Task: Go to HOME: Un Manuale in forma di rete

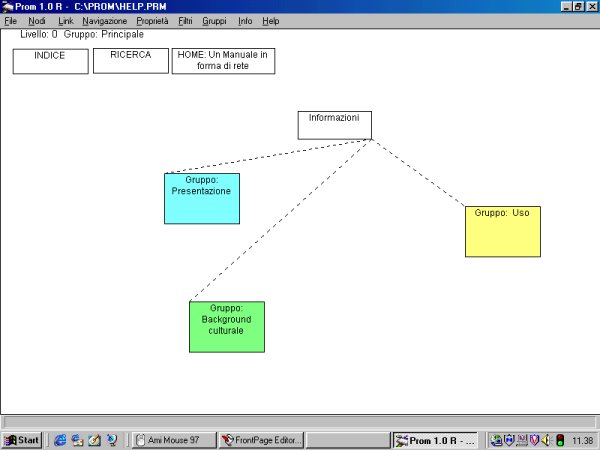Action: (x=223, y=61)
